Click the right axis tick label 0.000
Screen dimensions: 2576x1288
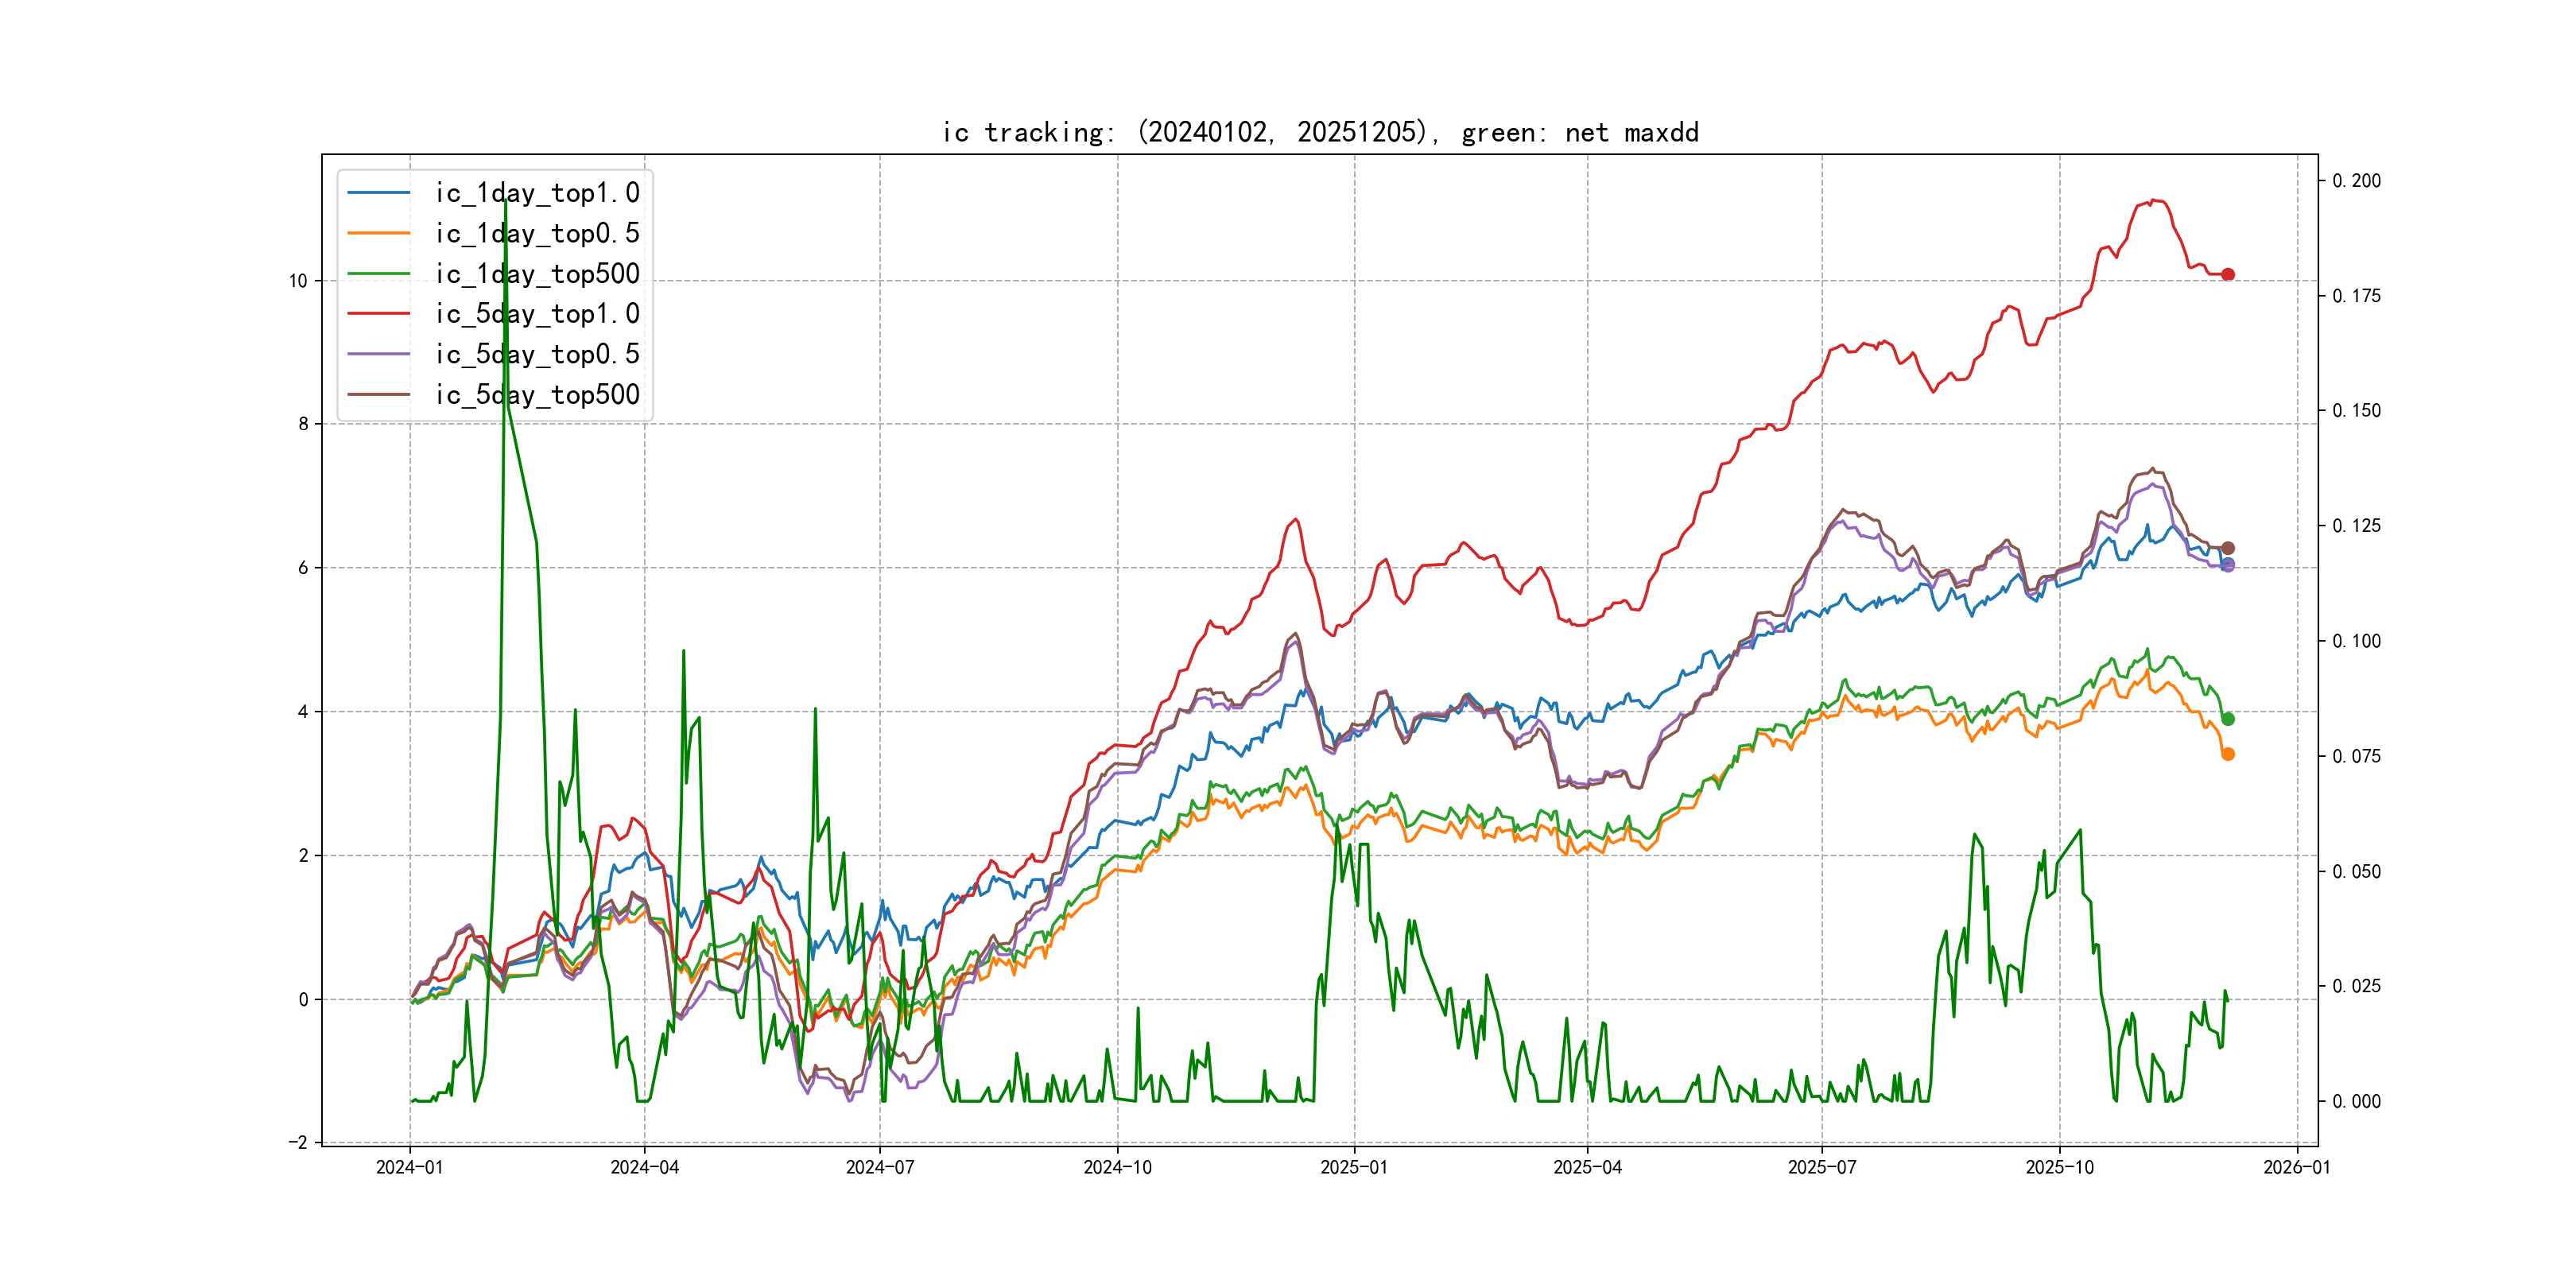(2356, 1101)
